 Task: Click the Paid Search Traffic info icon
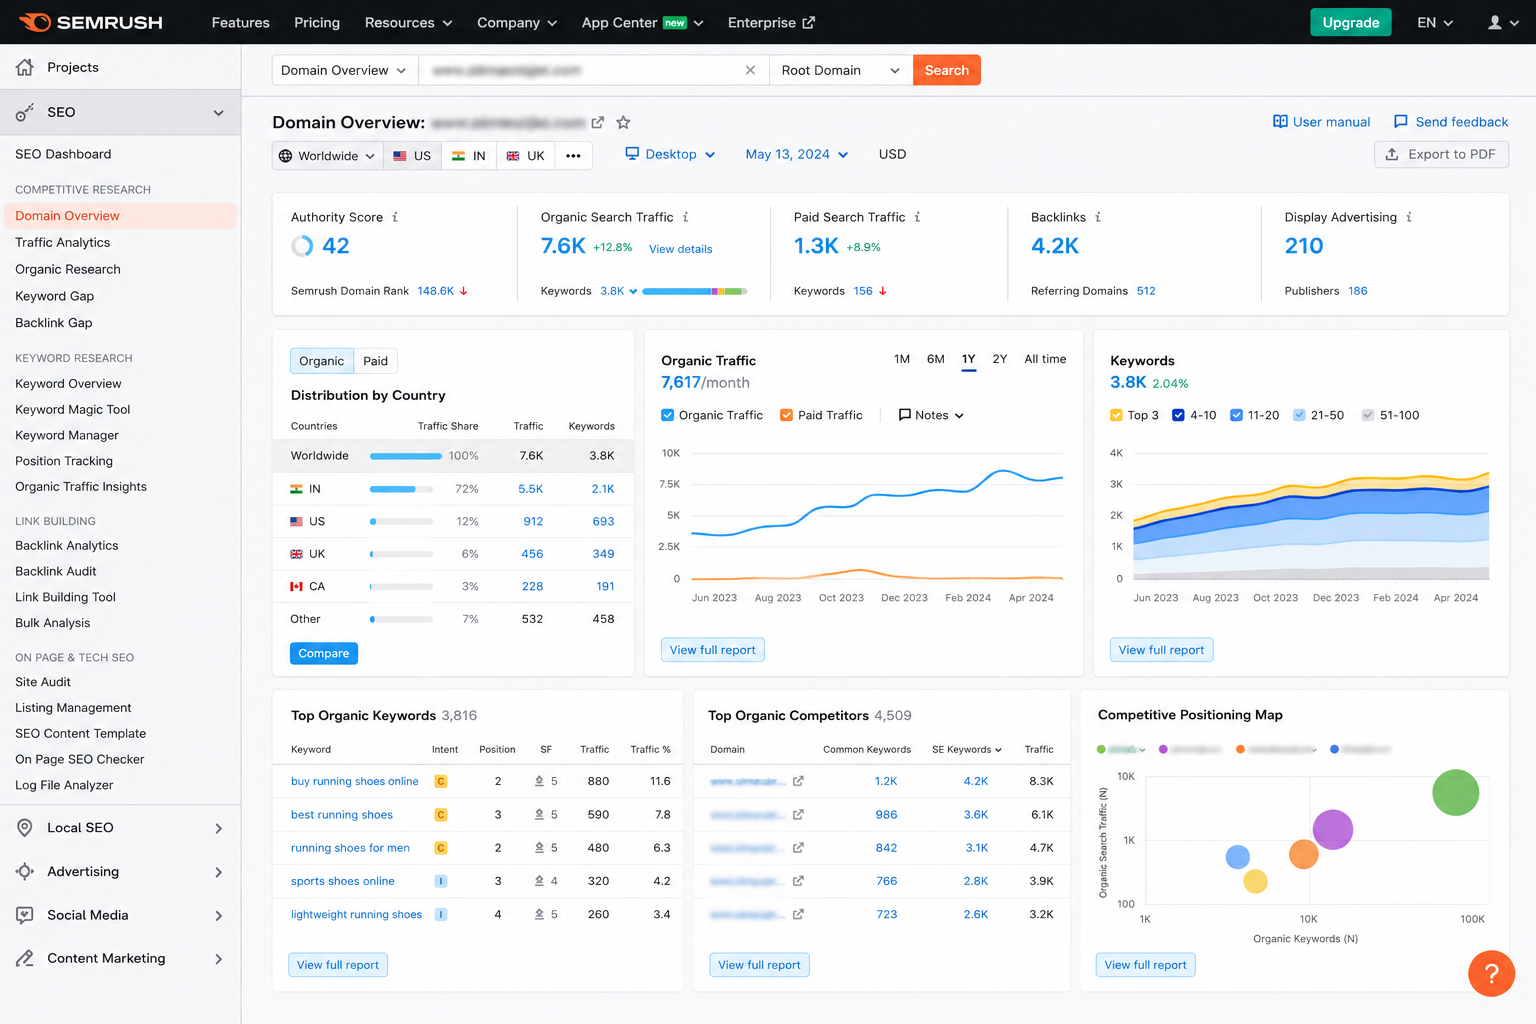tap(917, 217)
